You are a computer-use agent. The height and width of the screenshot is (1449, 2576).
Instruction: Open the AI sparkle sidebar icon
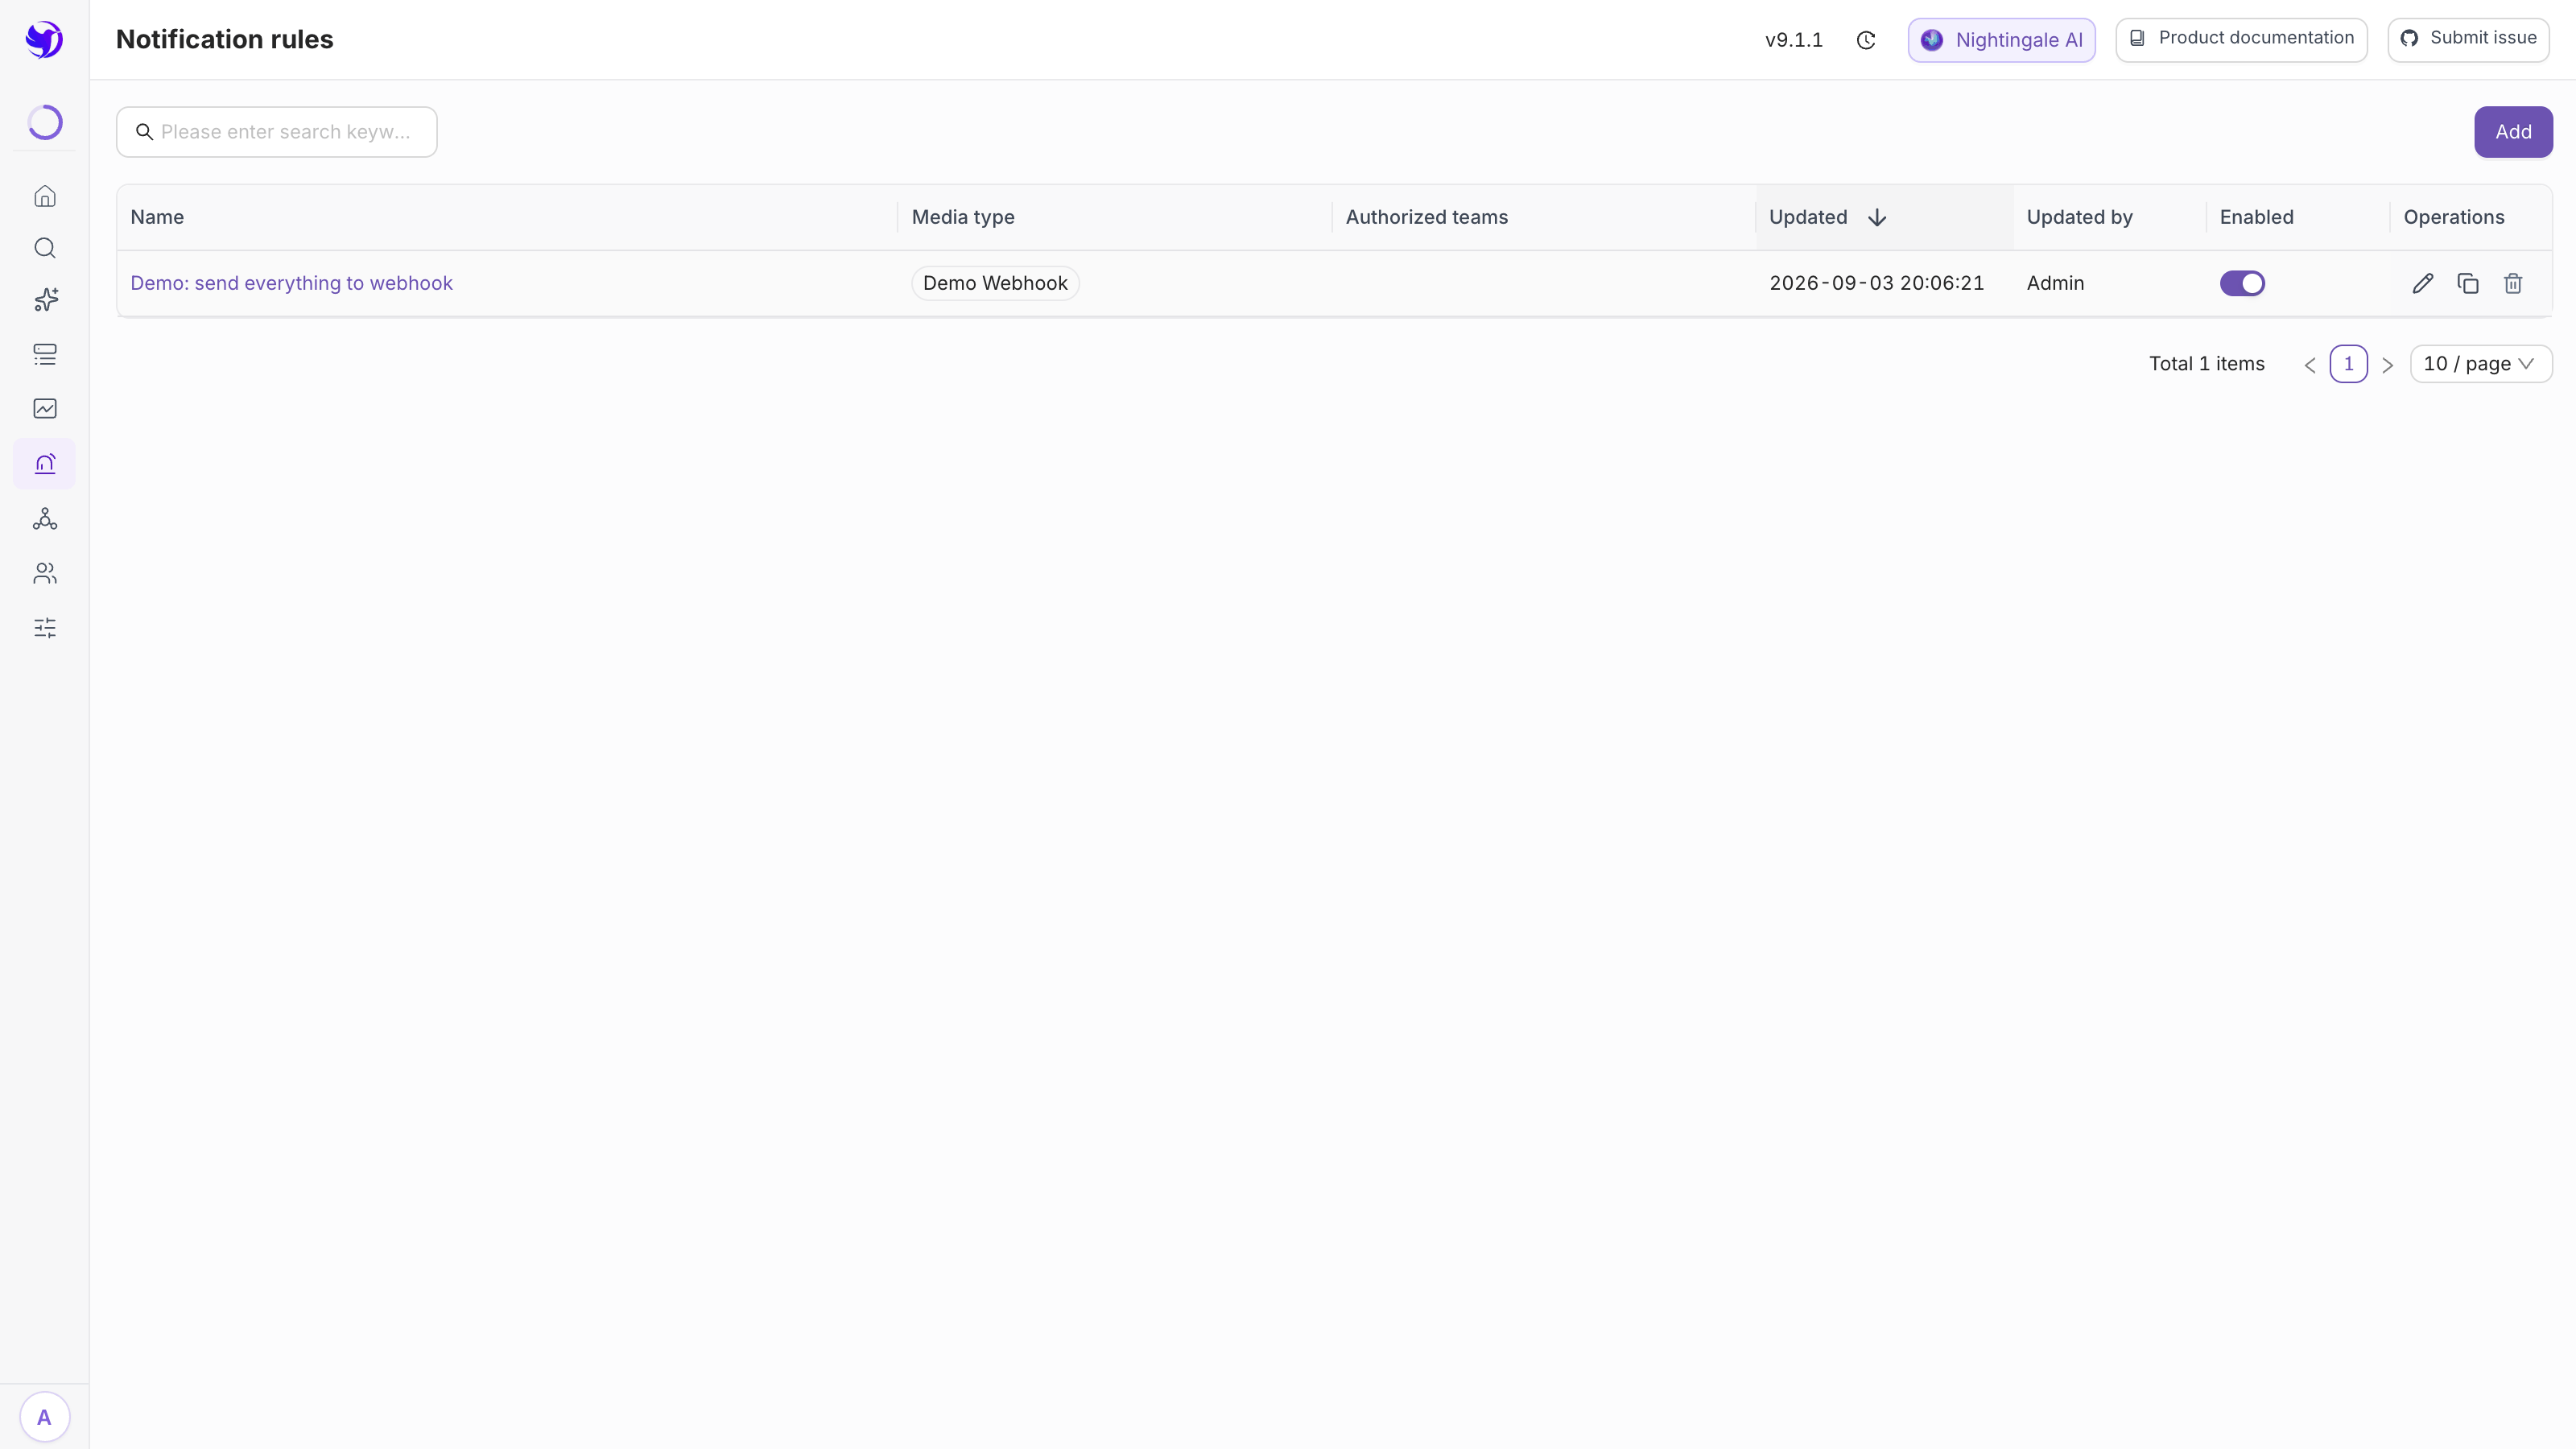[45, 300]
